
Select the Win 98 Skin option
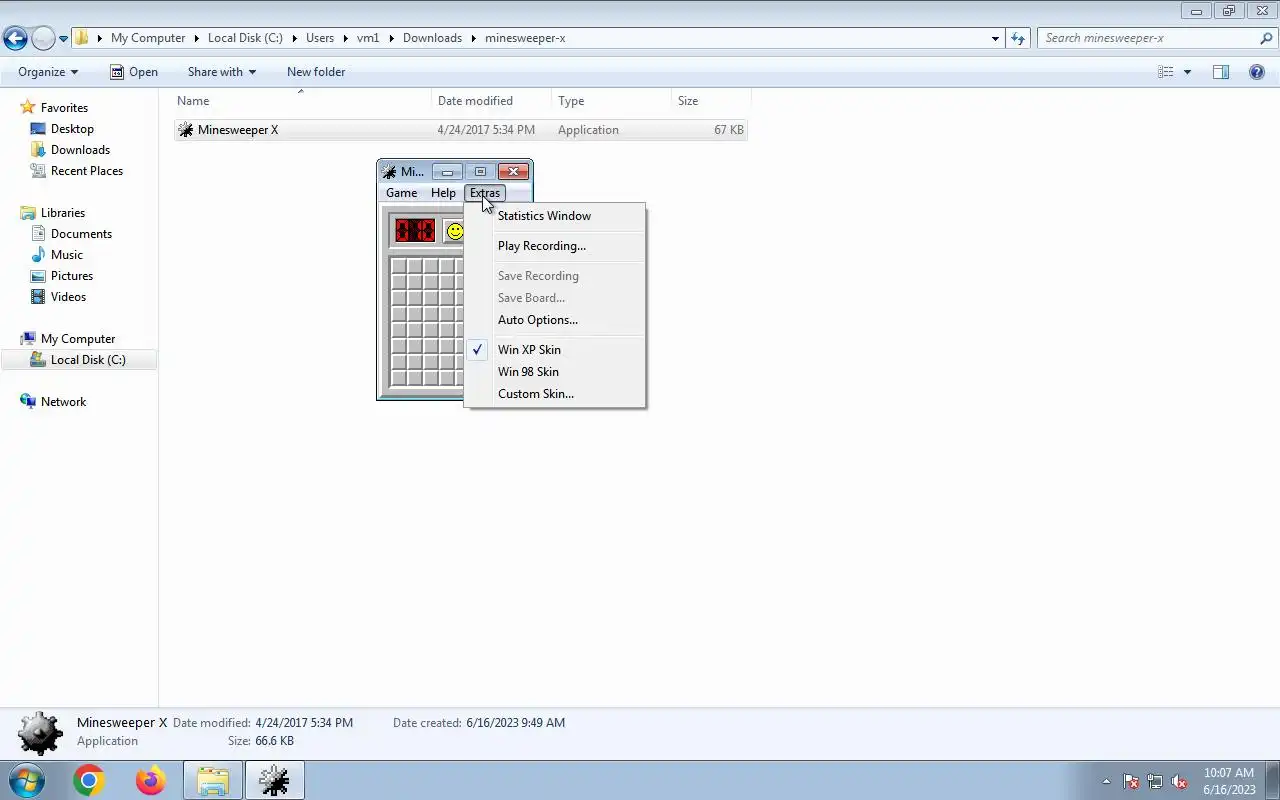click(555, 372)
